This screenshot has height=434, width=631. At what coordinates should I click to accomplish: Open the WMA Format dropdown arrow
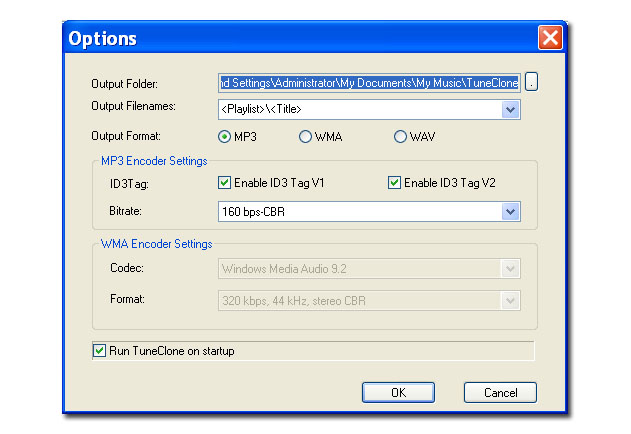point(510,301)
